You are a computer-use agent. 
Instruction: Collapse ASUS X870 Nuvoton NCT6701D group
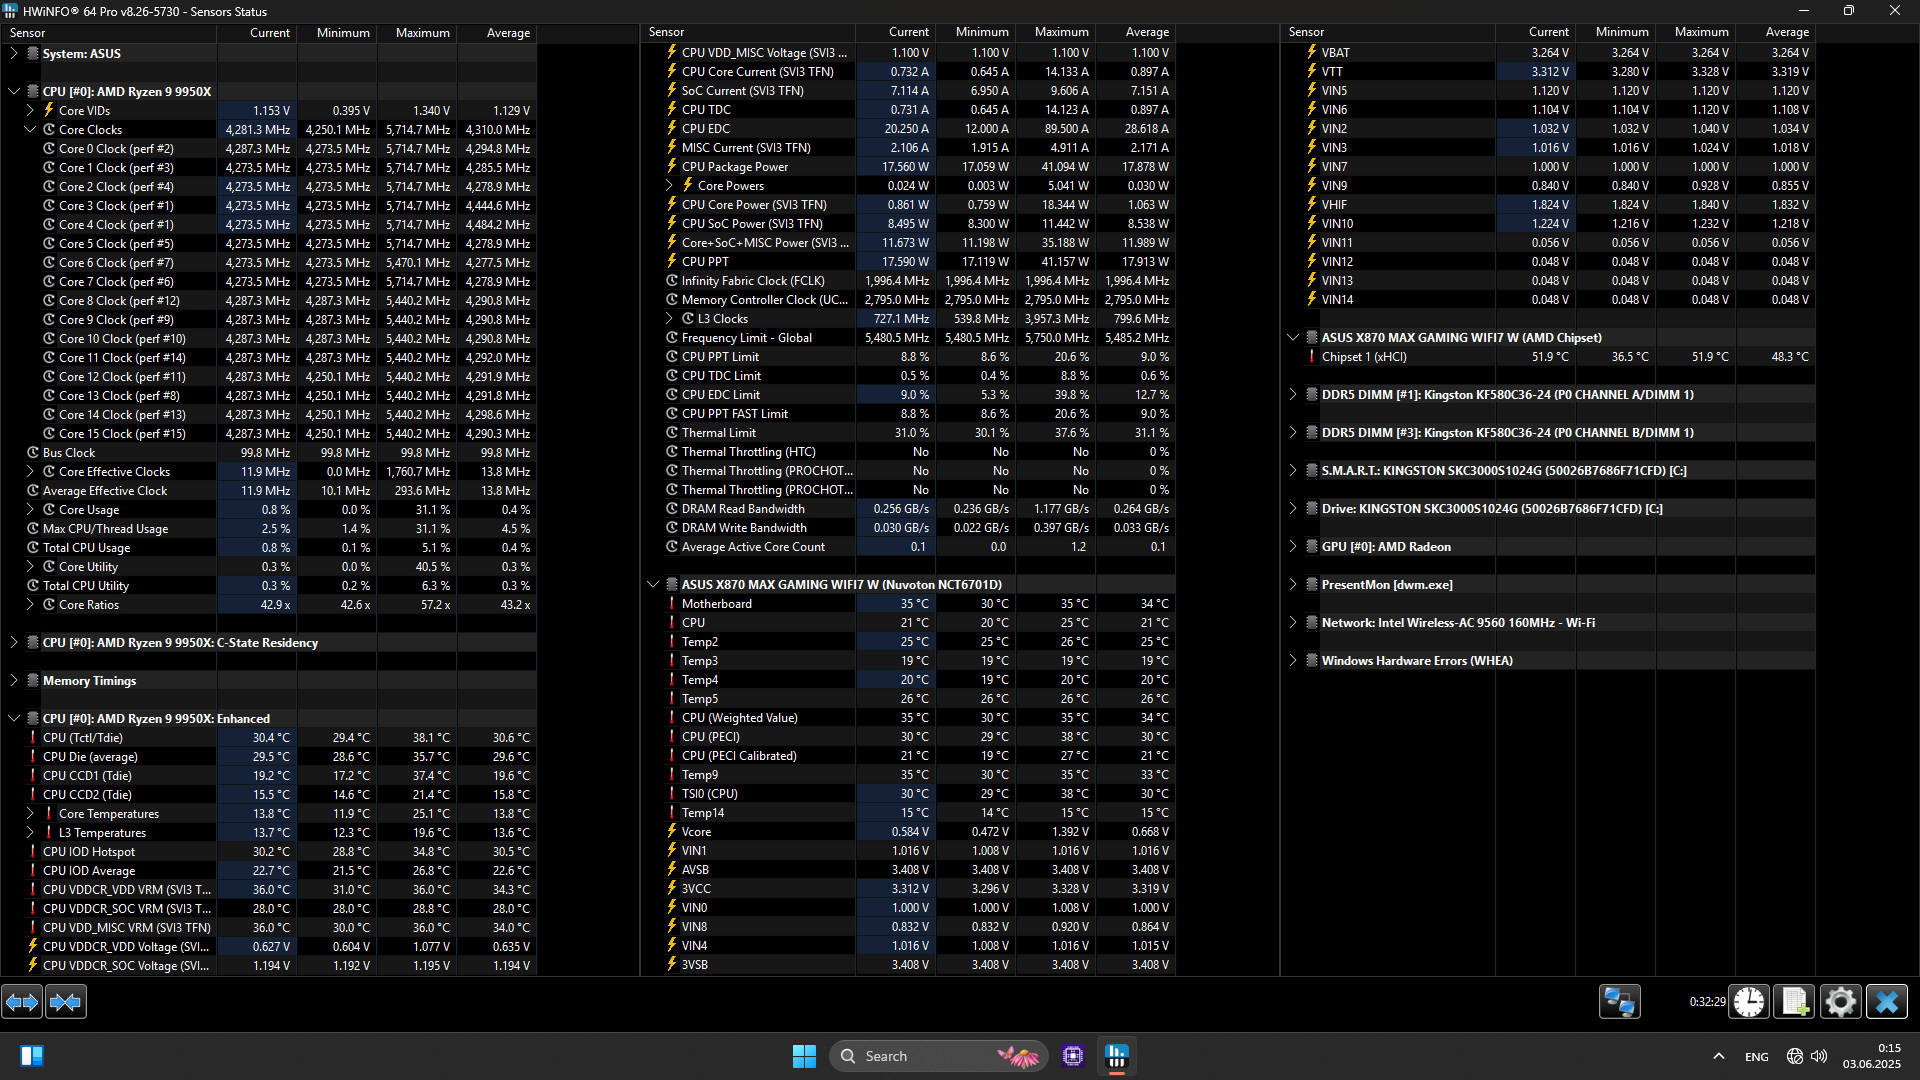[x=653, y=585]
